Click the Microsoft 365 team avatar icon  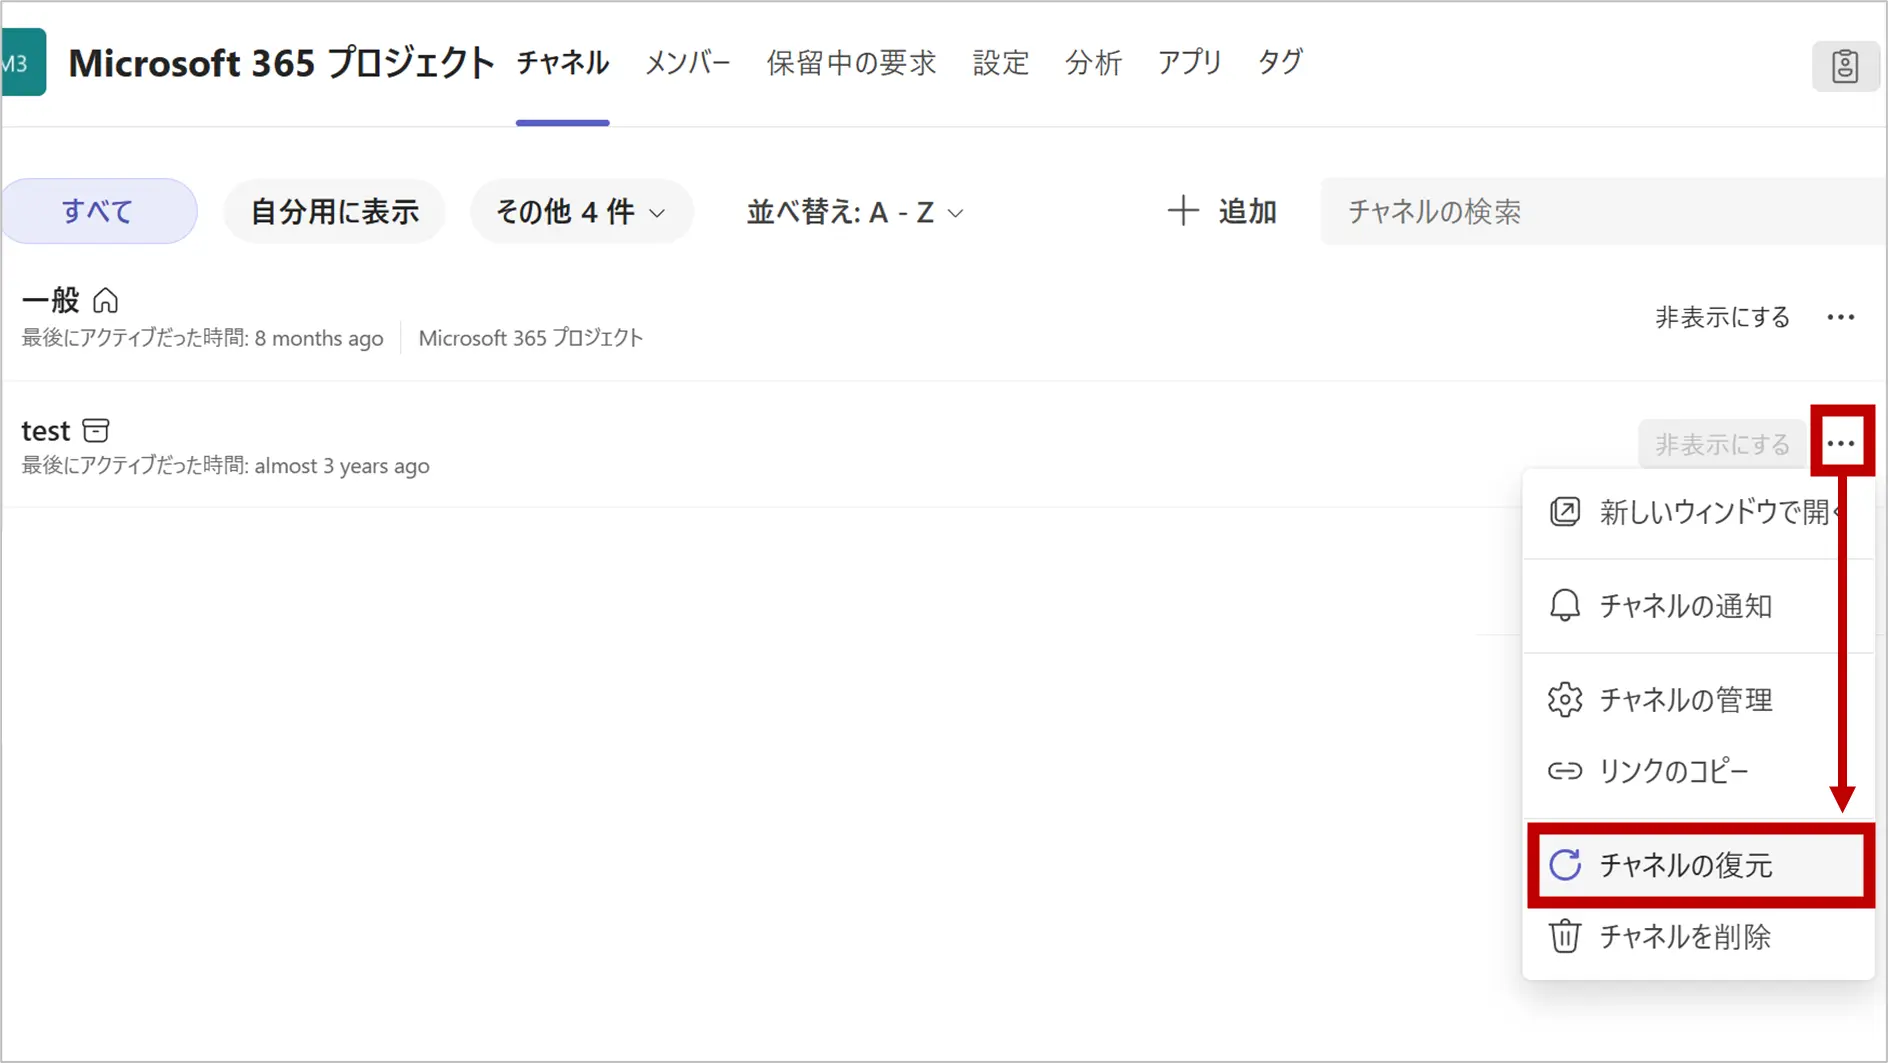(x=22, y=63)
